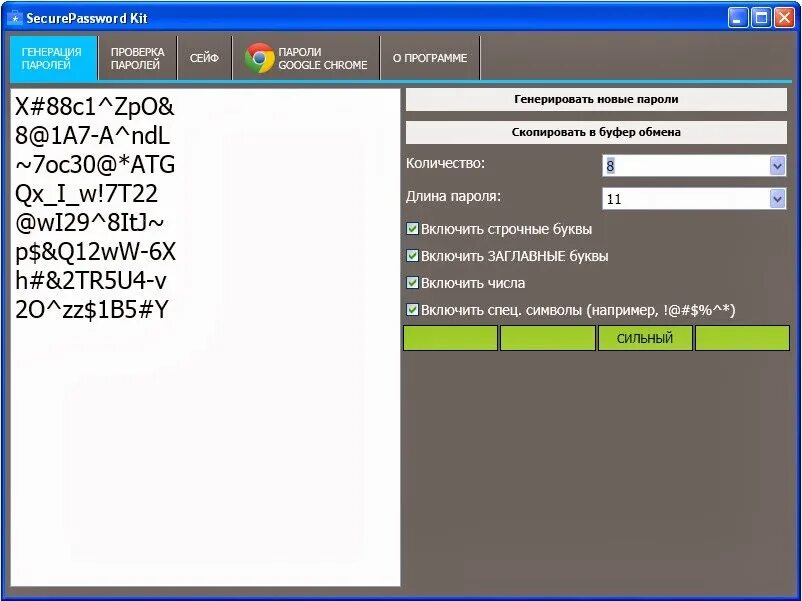802x601 pixels.
Task: Click the Количество: label
Action: 445,164
